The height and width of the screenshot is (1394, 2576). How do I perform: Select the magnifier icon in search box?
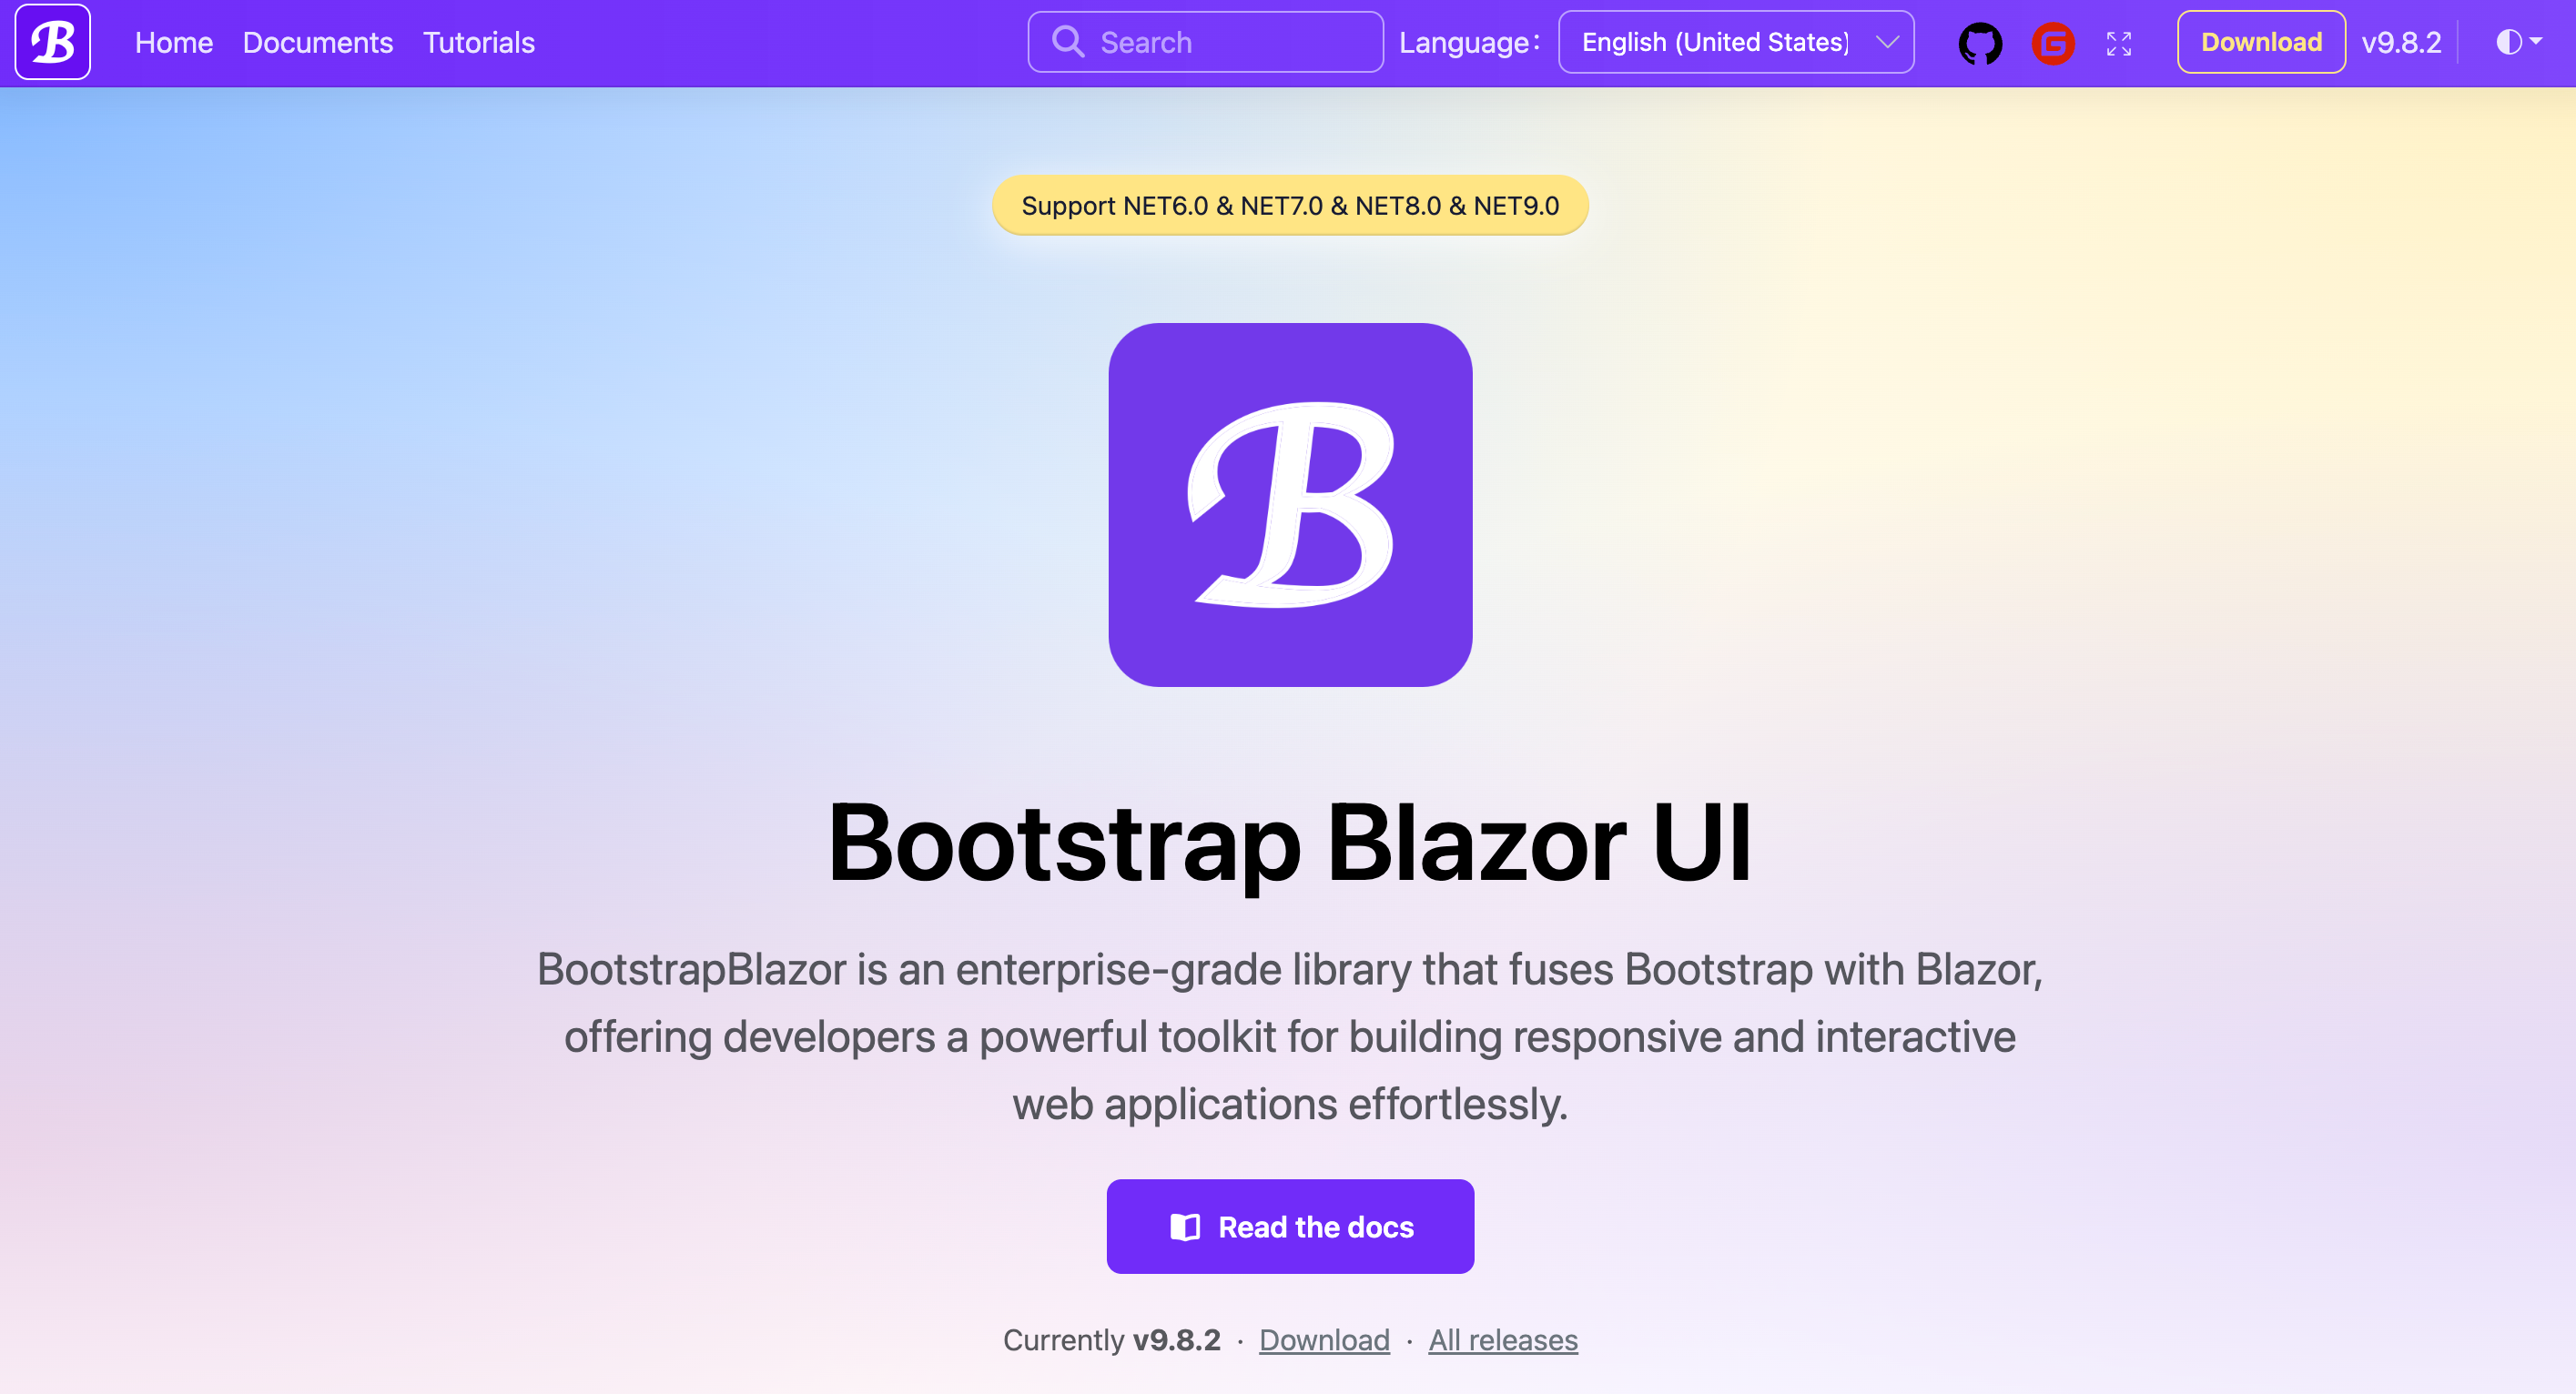[x=1069, y=42]
